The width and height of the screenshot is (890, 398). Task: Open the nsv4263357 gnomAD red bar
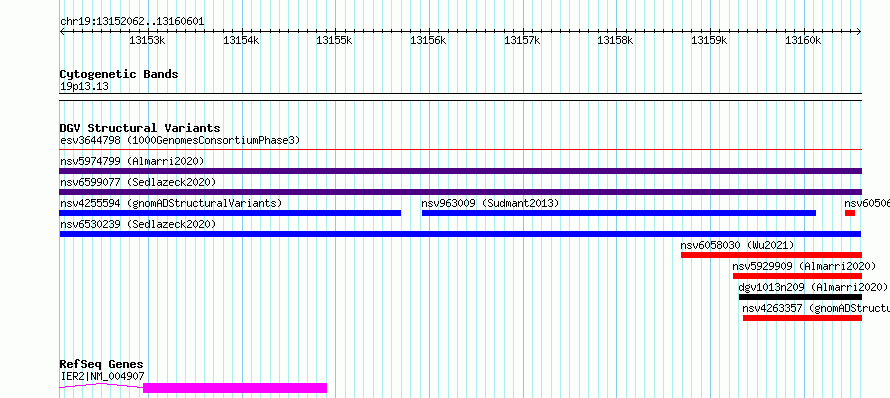pyautogui.click(x=802, y=318)
